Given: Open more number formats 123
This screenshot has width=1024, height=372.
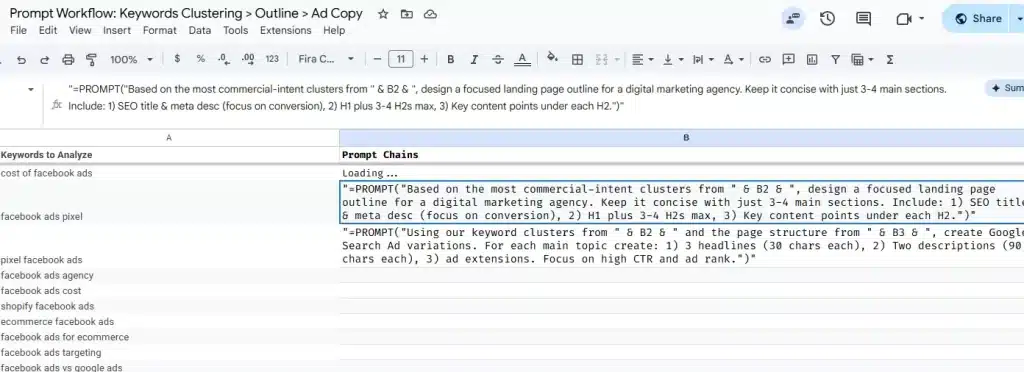Looking at the screenshot, I should (x=272, y=59).
